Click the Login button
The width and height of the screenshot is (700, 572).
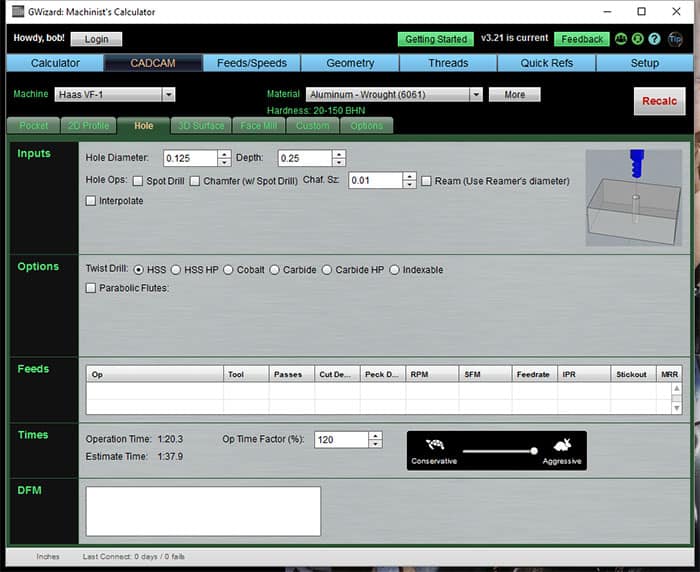[96, 39]
